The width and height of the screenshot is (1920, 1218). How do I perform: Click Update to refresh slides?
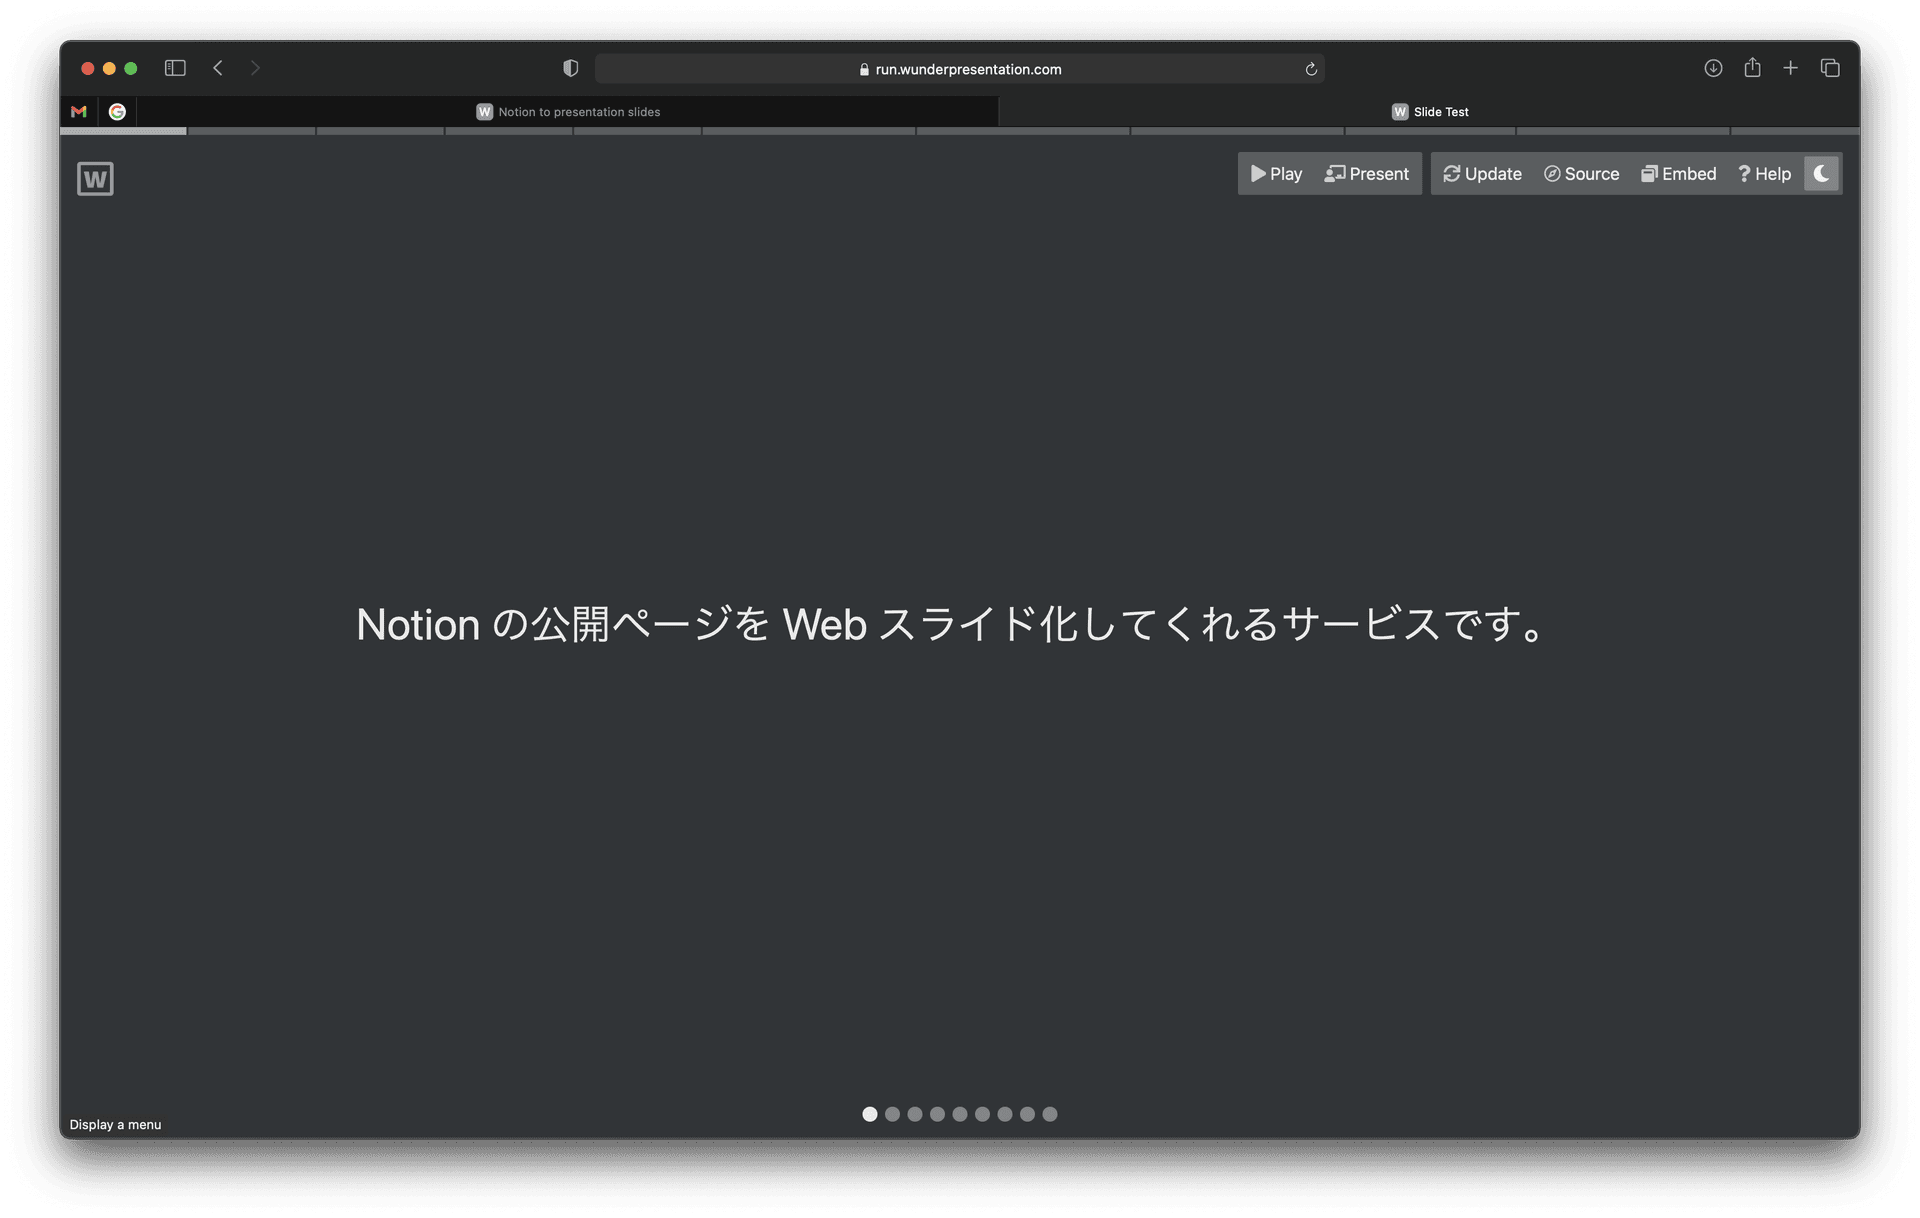click(x=1482, y=174)
